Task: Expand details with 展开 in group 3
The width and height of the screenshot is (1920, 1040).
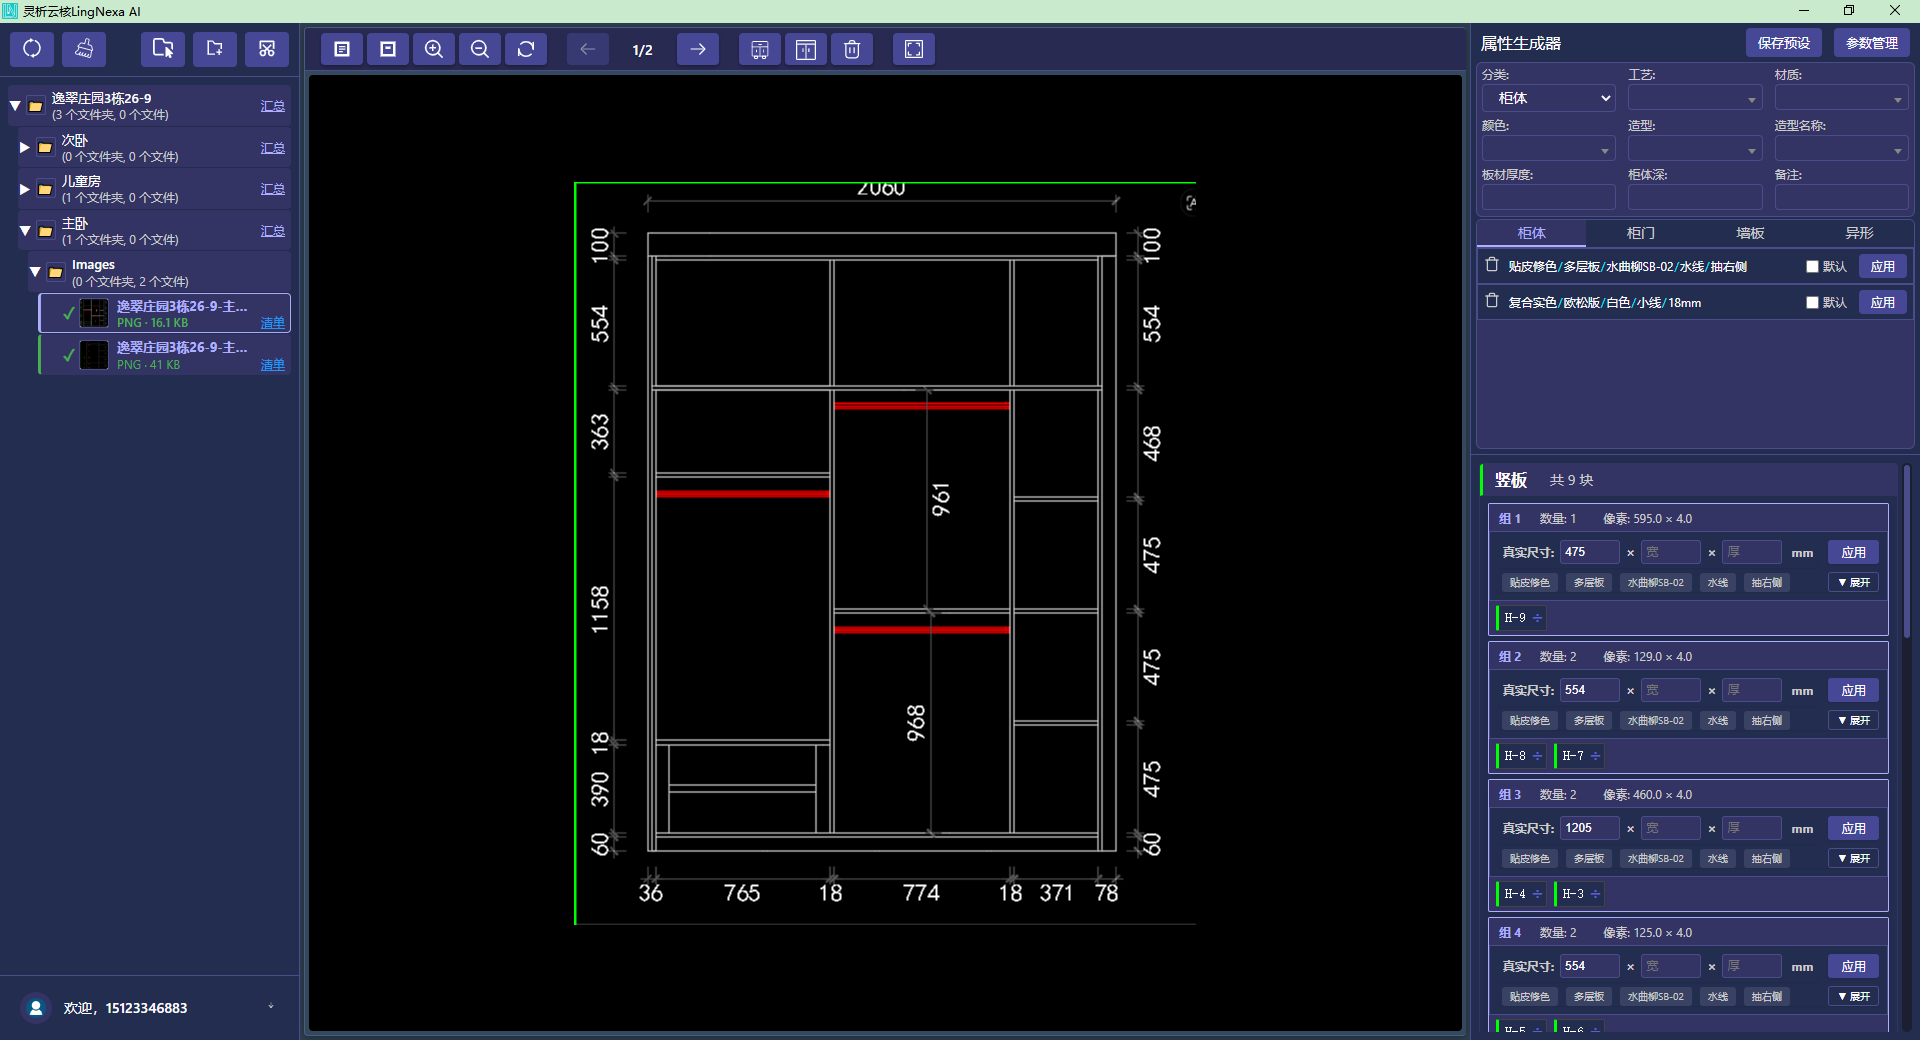Action: [x=1854, y=859]
